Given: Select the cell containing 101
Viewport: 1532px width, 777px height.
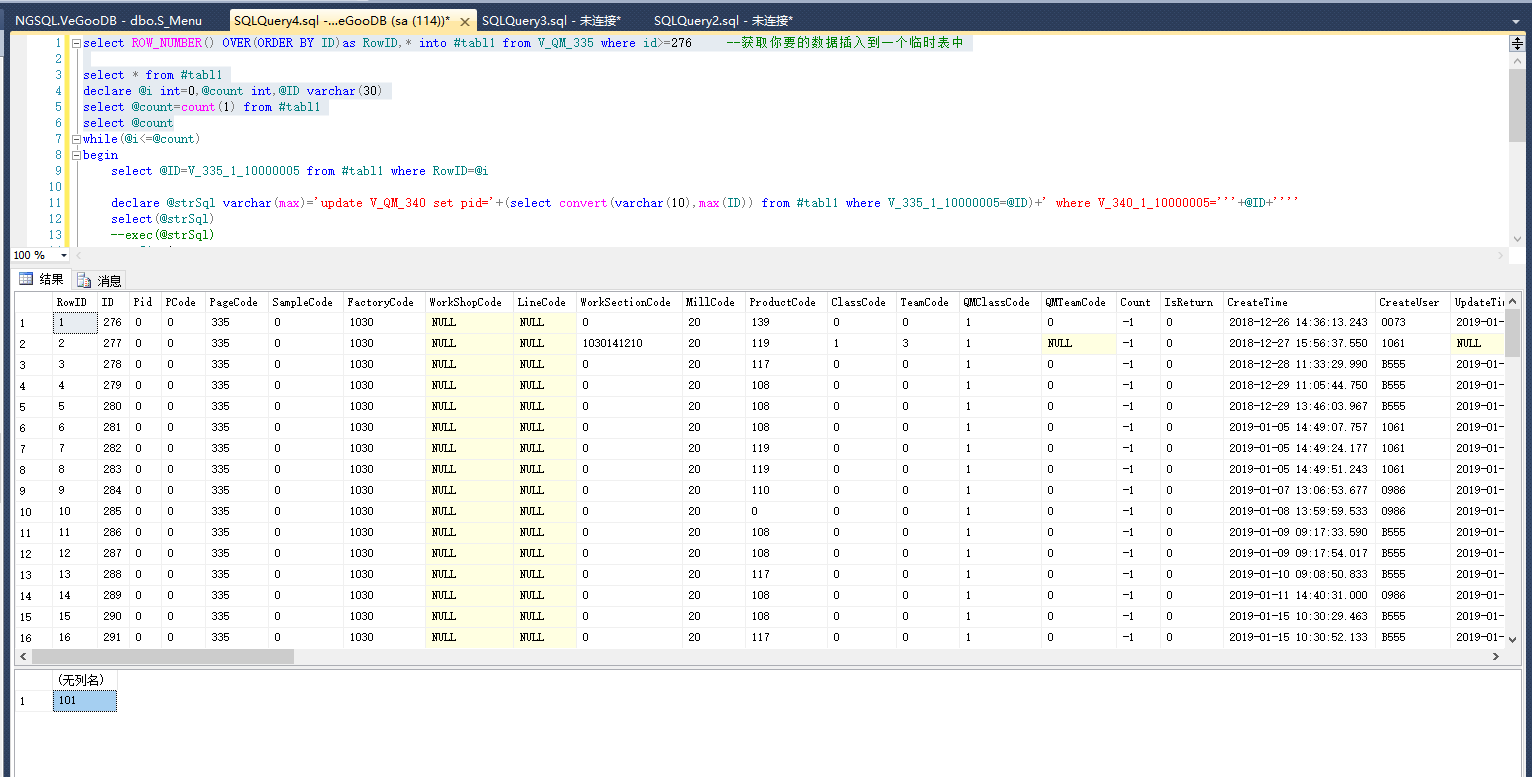Looking at the screenshot, I should [x=84, y=701].
